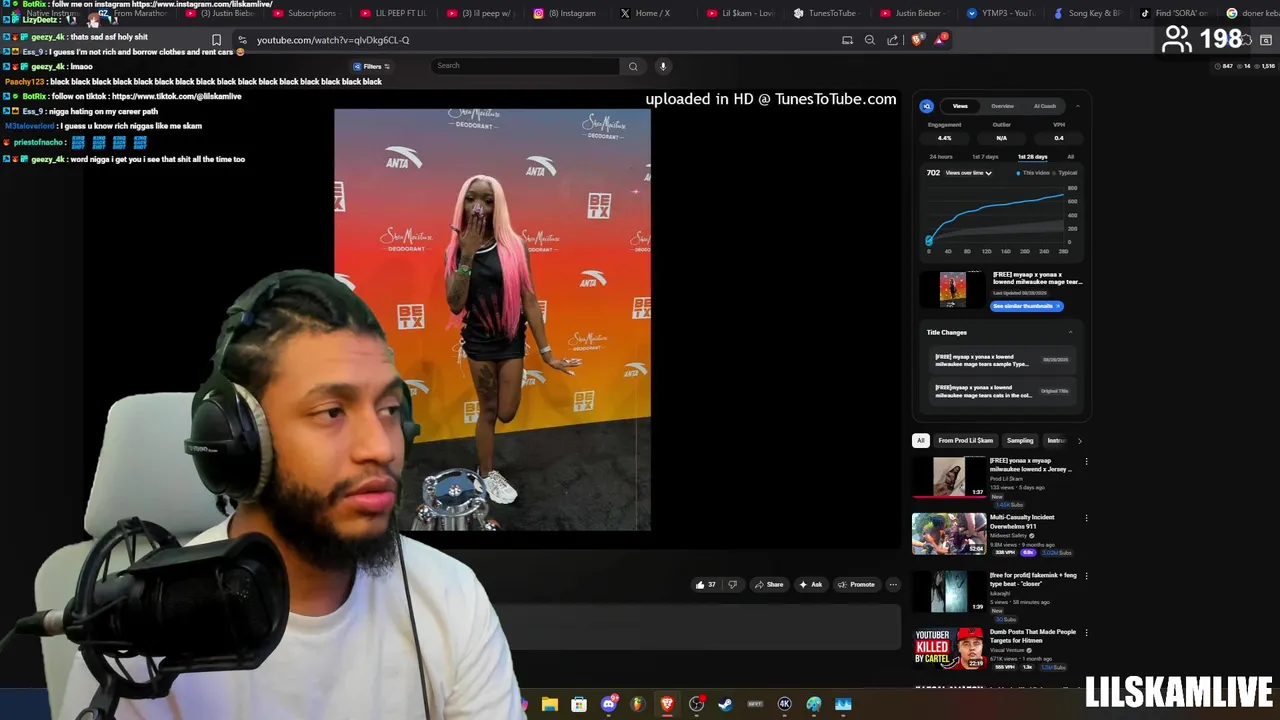Click the site settings icon beside URL

(242, 40)
